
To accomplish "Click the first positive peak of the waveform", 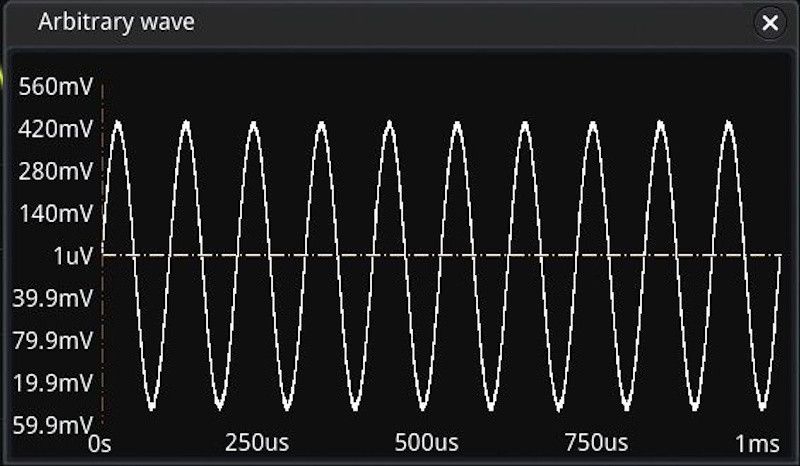I will (118, 123).
